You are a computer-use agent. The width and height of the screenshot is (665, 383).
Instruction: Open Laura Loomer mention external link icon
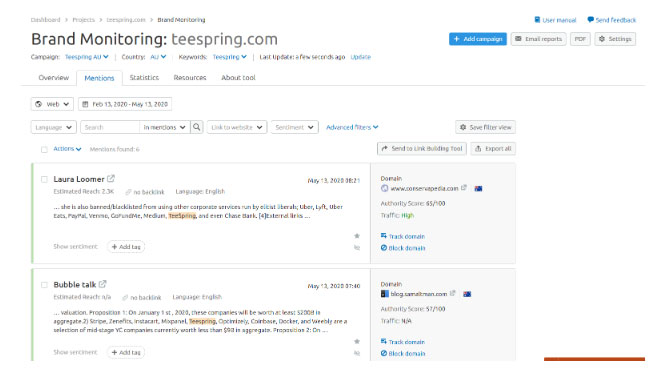coord(111,179)
